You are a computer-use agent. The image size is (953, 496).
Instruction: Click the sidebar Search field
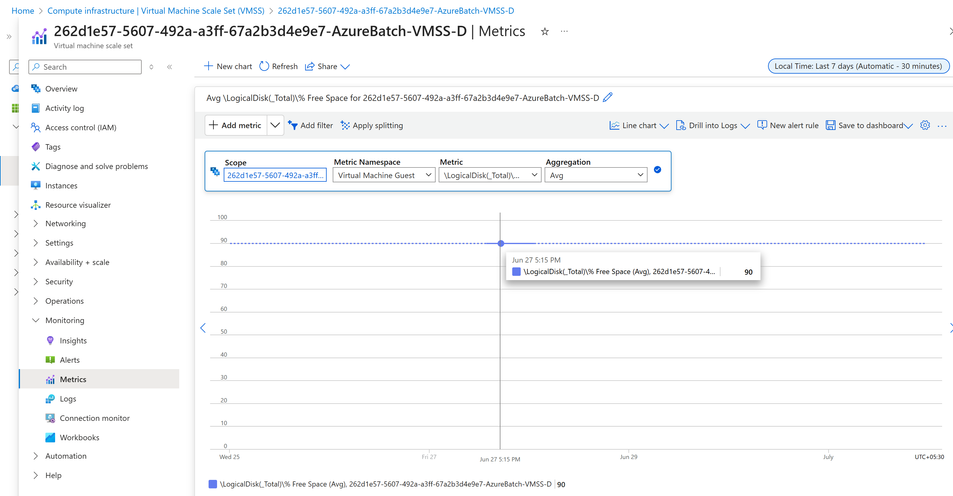tap(84, 67)
